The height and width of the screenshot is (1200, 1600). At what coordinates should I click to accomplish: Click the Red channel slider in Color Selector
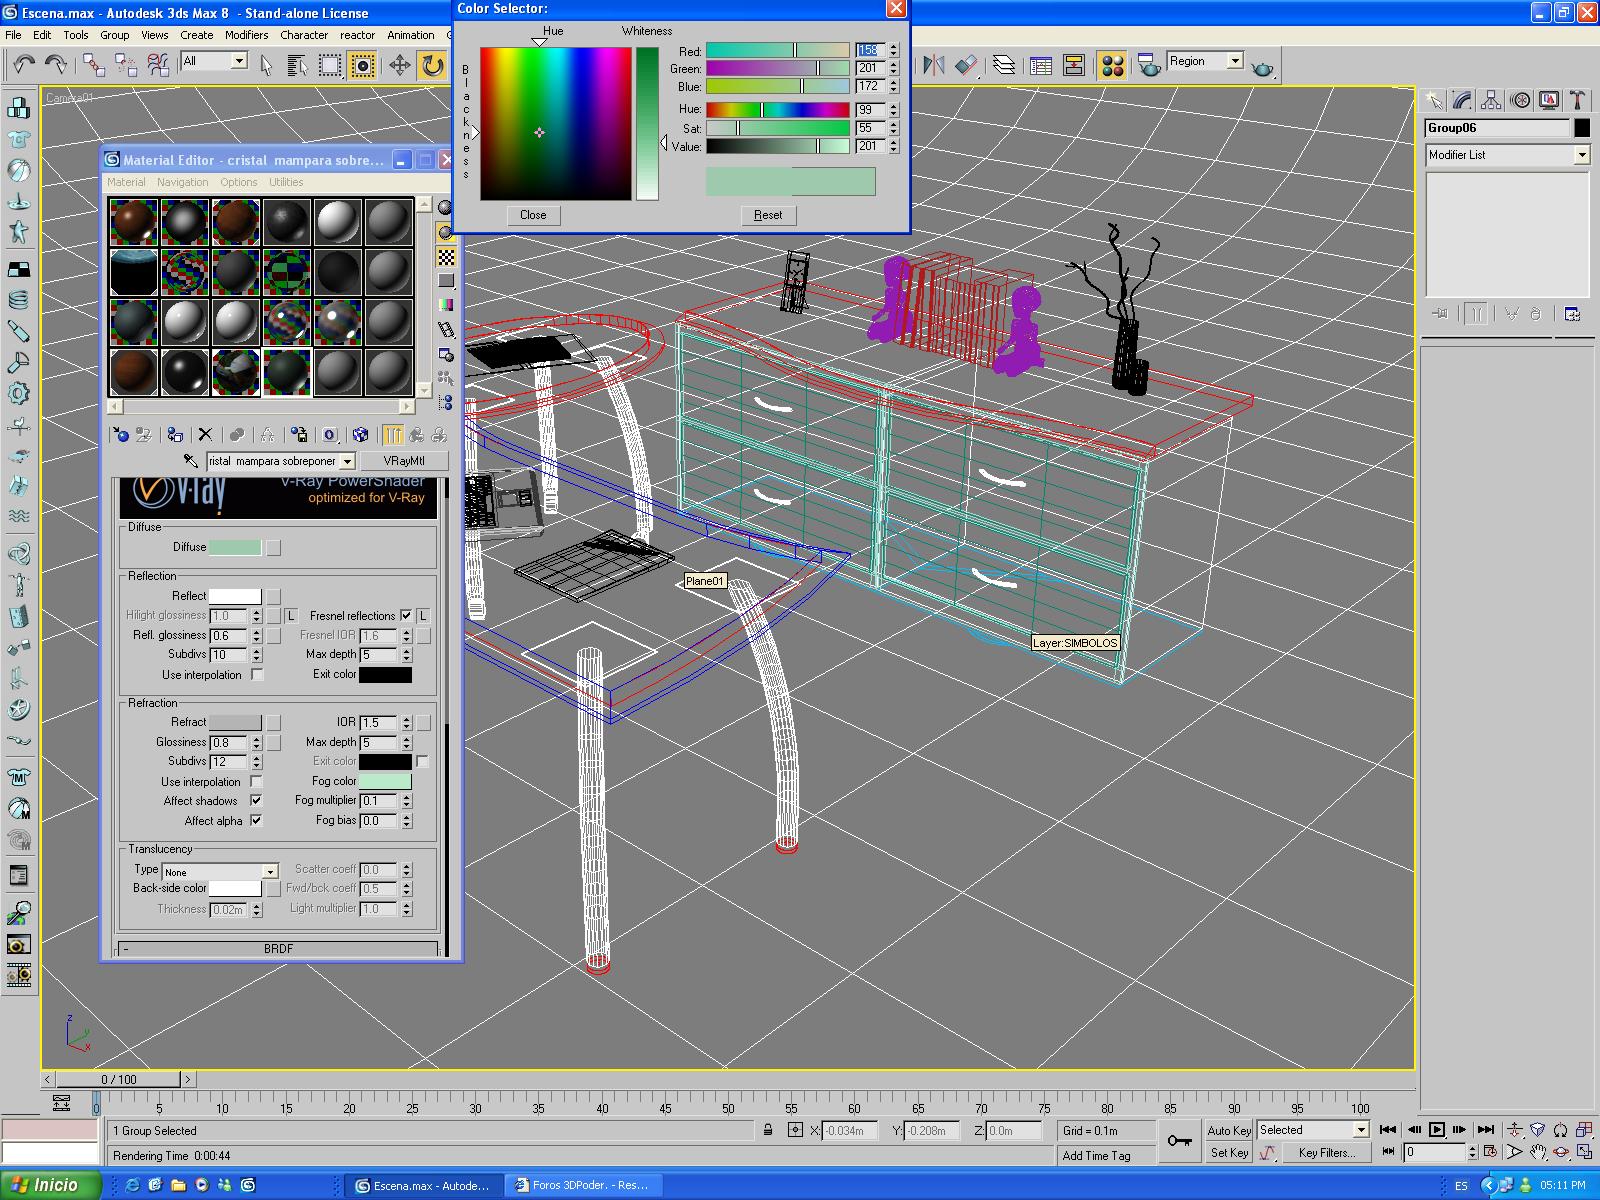click(x=777, y=50)
